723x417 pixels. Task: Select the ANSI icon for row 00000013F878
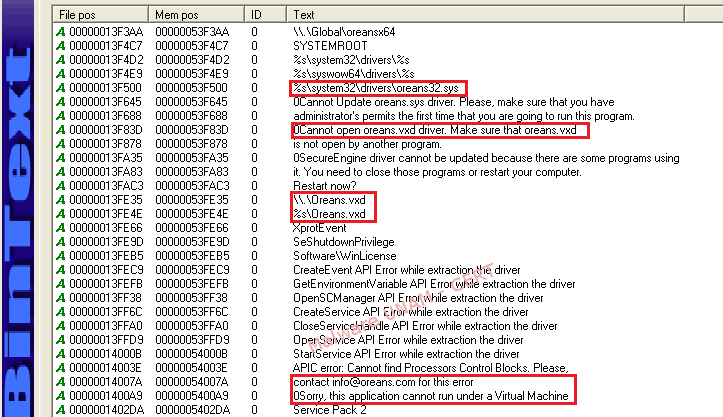pyautogui.click(x=60, y=144)
